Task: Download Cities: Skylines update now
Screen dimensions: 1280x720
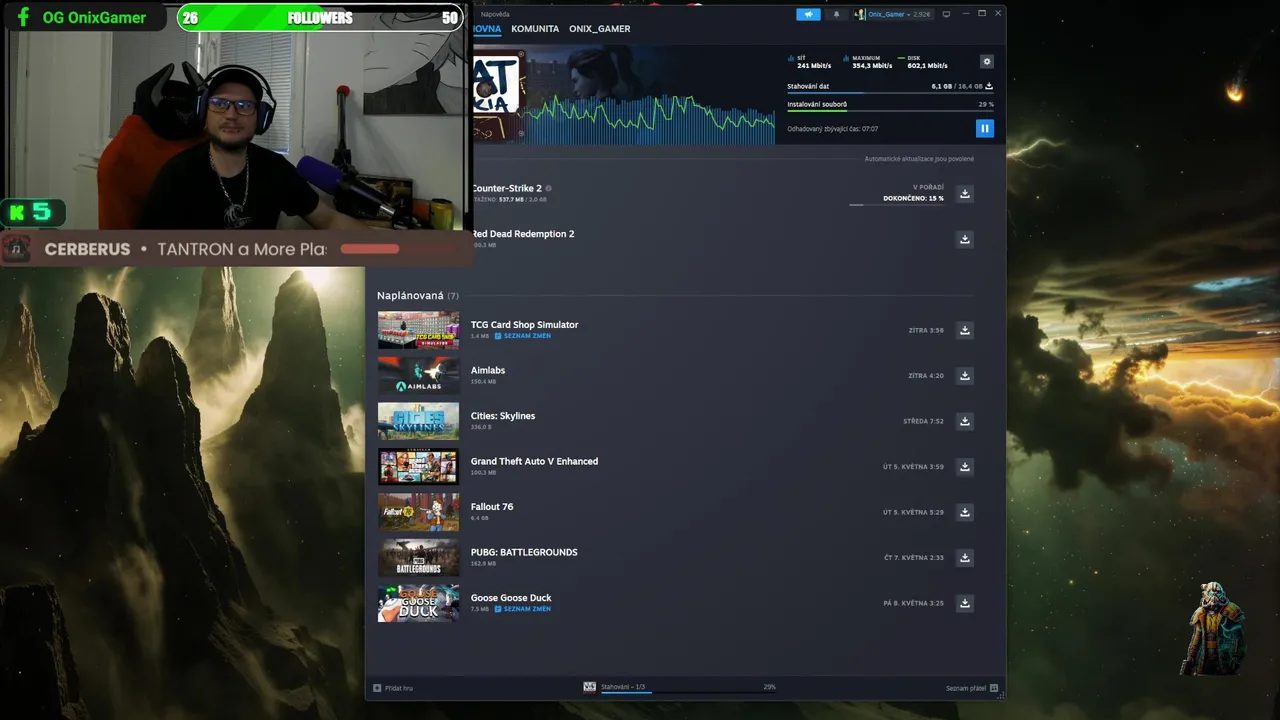Action: 965,421
